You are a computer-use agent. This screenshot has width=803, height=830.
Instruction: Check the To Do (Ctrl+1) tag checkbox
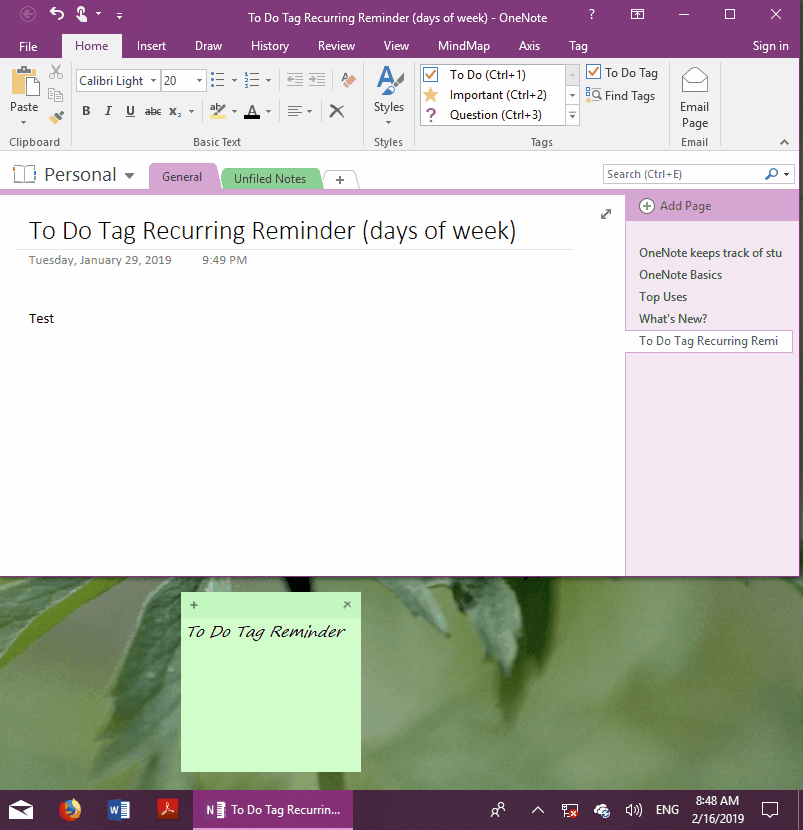(430, 73)
